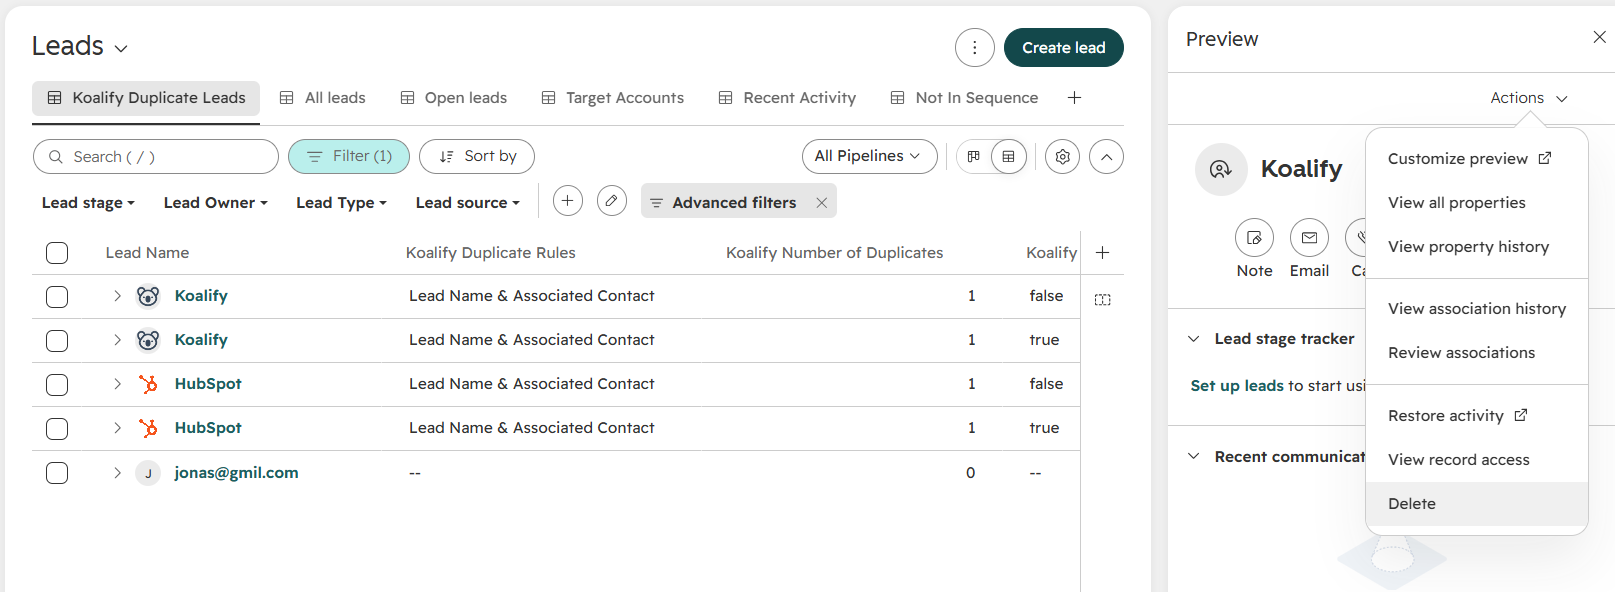Toggle the select-all checkbox in header
The height and width of the screenshot is (592, 1615).
coord(57,253)
